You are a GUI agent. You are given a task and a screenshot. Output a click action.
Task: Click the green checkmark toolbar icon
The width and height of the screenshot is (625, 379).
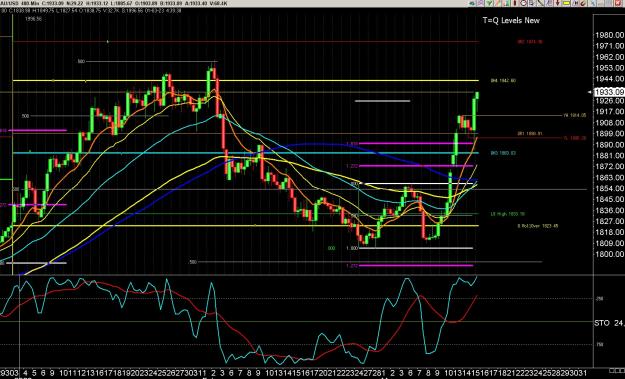pyautogui.click(x=489, y=3)
